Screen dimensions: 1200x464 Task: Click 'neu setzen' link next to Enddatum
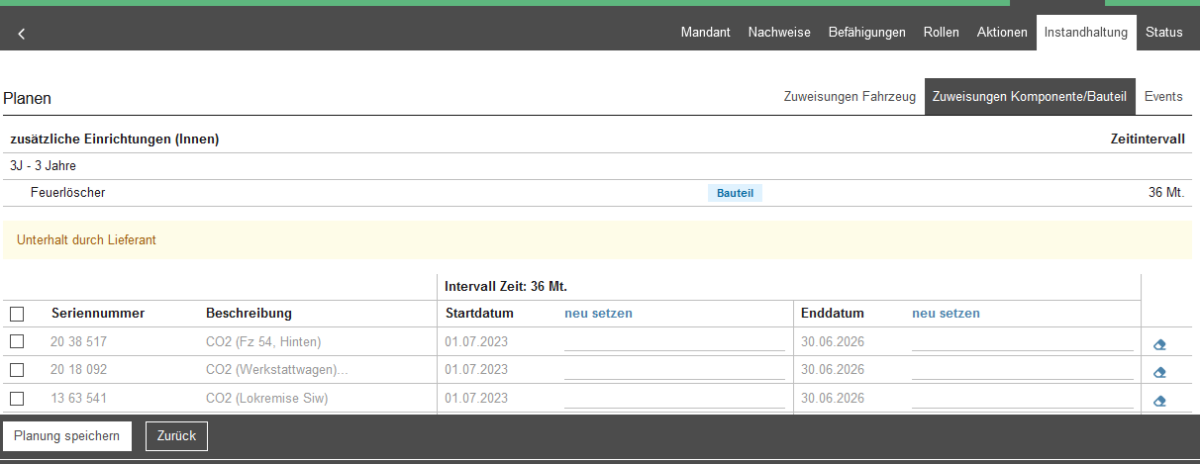(x=945, y=313)
